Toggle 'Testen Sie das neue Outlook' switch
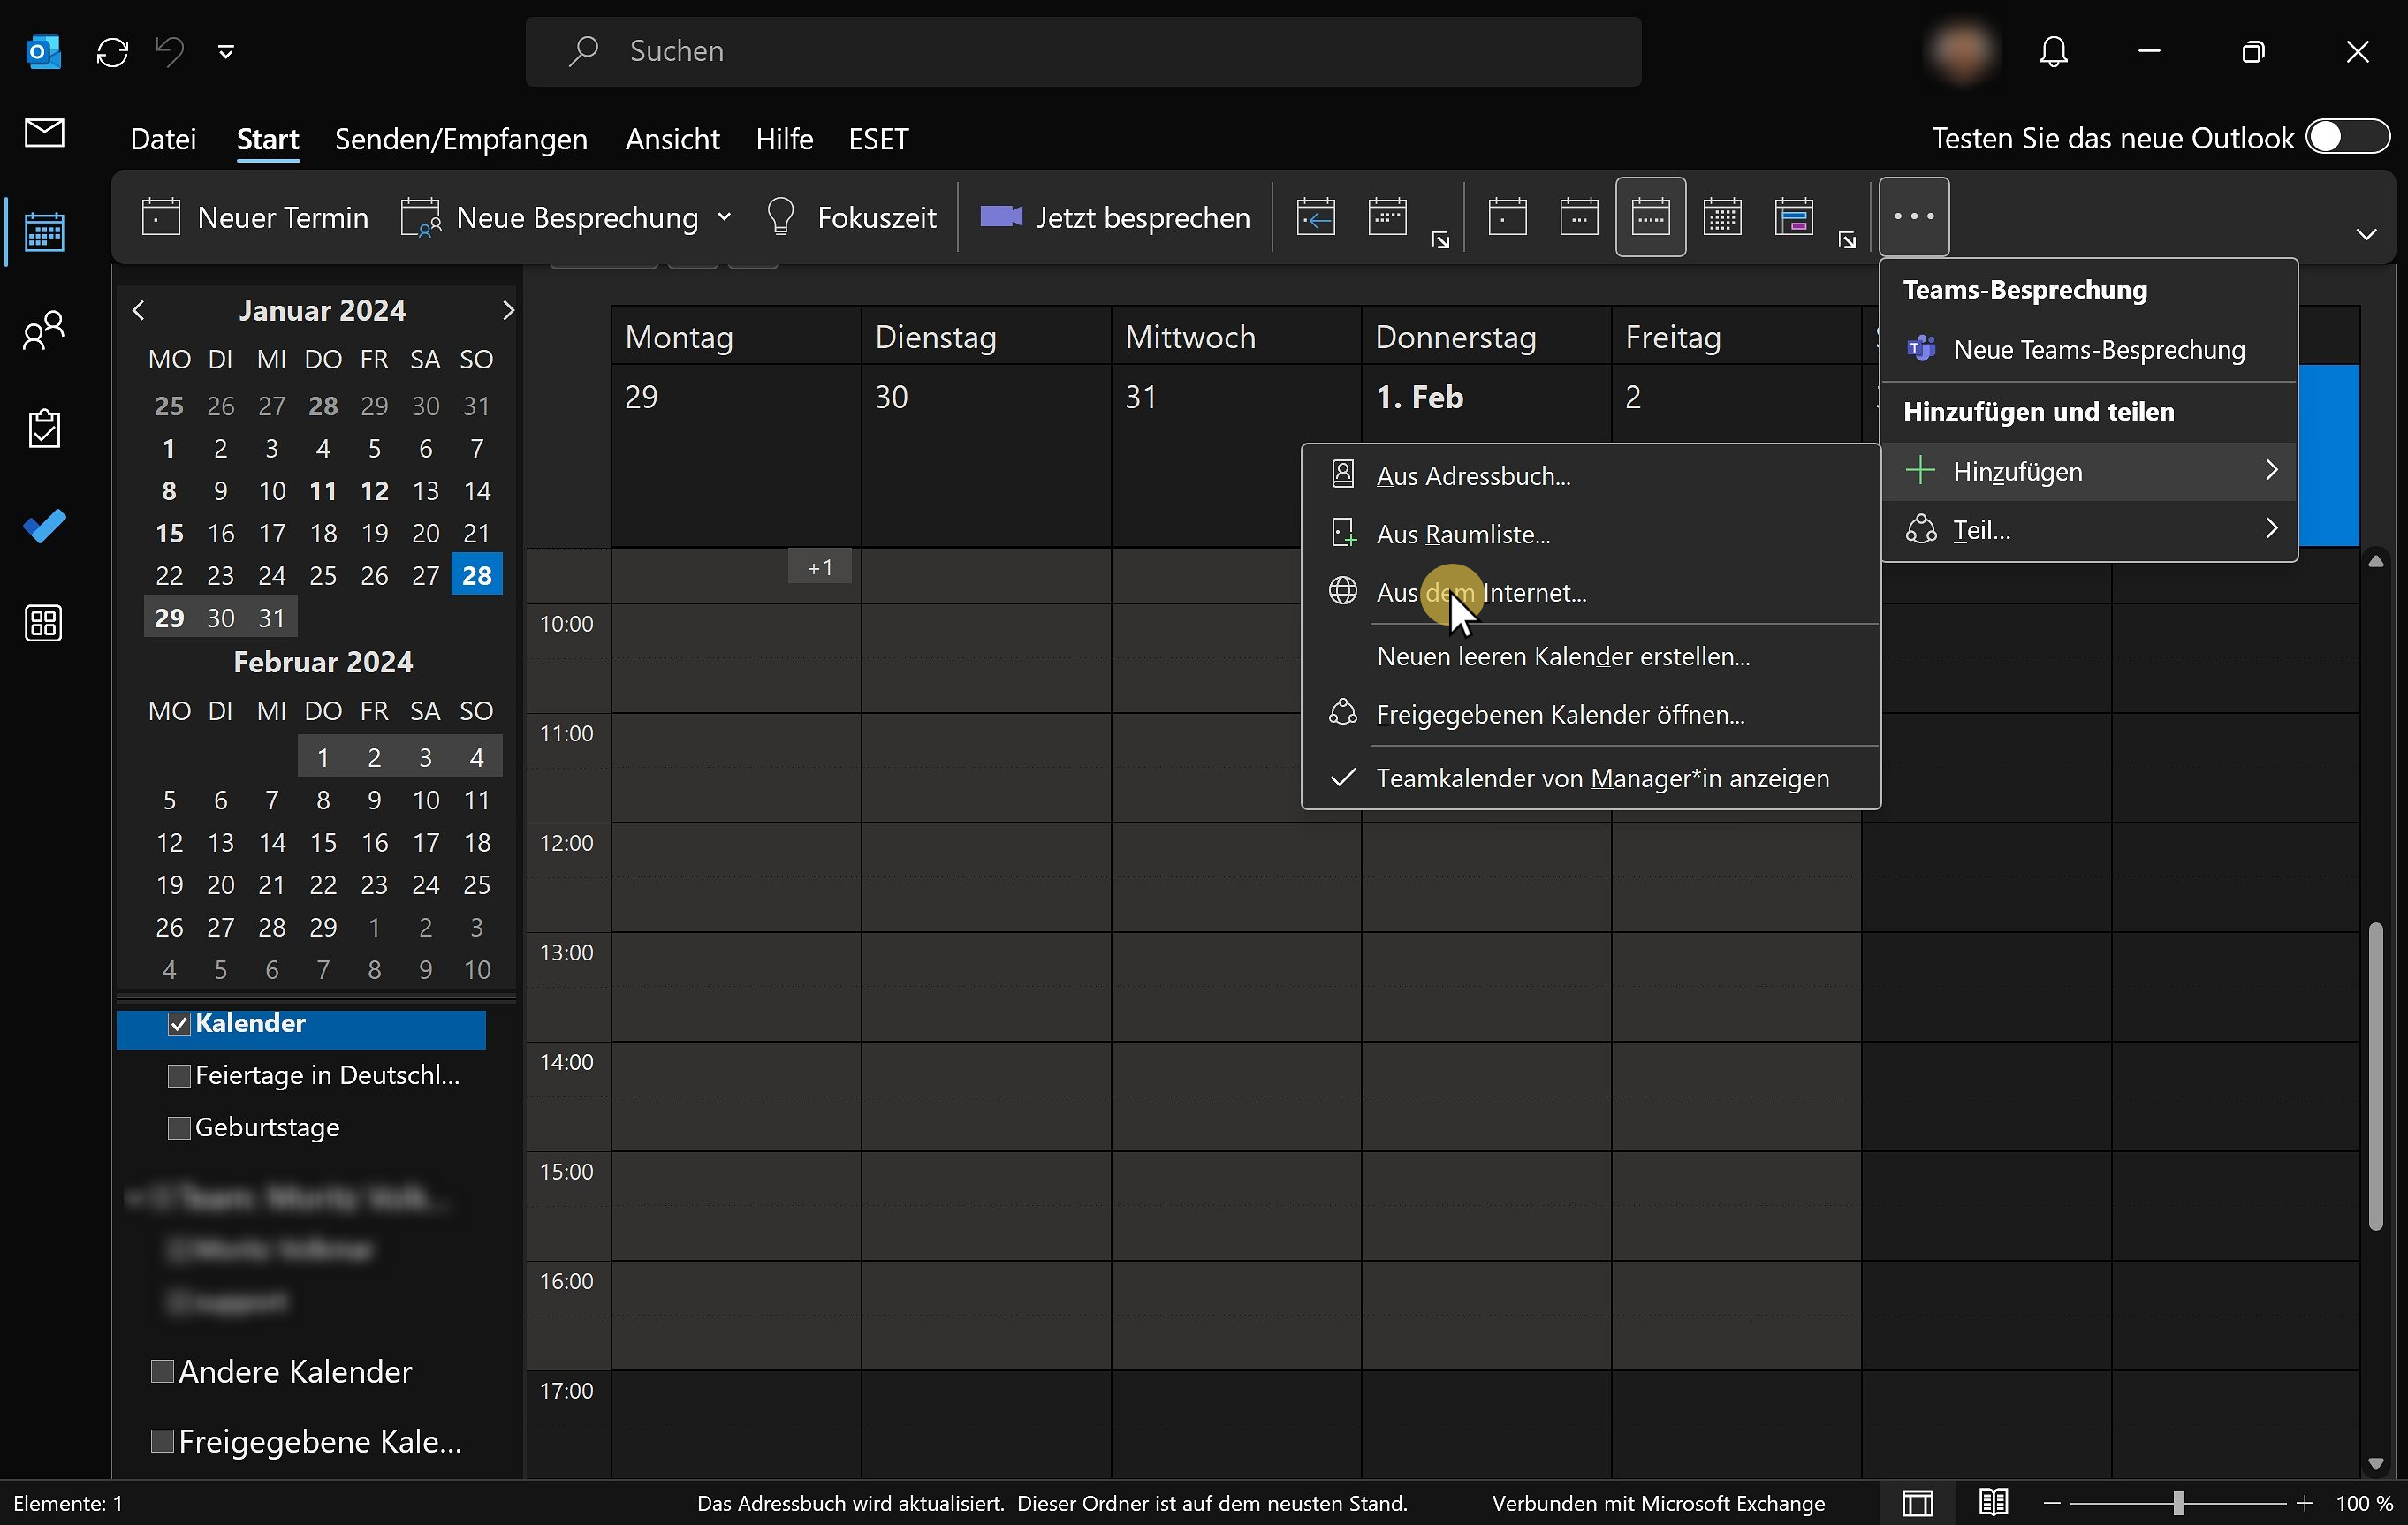The image size is (2408, 1525). (x=2345, y=137)
